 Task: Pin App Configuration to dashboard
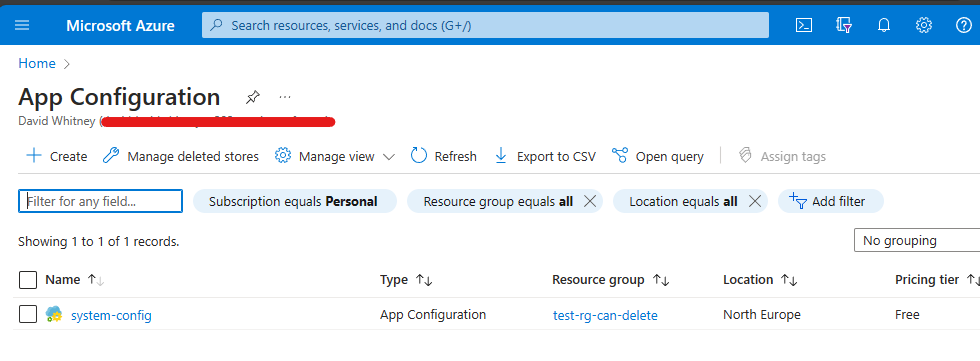click(x=252, y=97)
